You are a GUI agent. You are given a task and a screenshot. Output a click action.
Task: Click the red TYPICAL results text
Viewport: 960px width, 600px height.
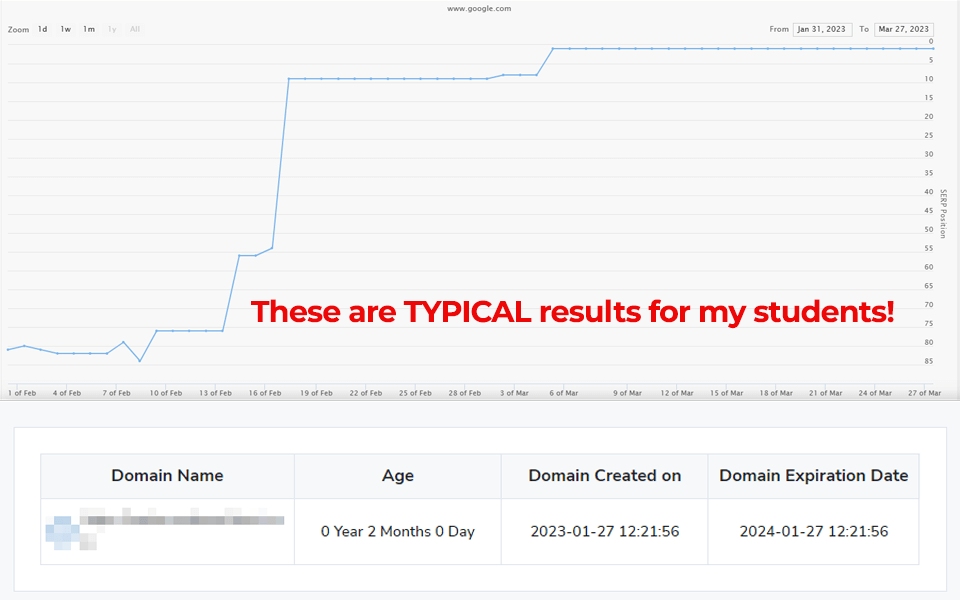[x=572, y=311]
